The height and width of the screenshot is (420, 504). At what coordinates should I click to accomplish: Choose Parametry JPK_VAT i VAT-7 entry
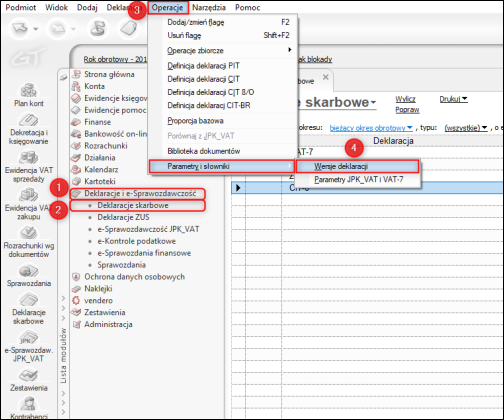[357, 179]
